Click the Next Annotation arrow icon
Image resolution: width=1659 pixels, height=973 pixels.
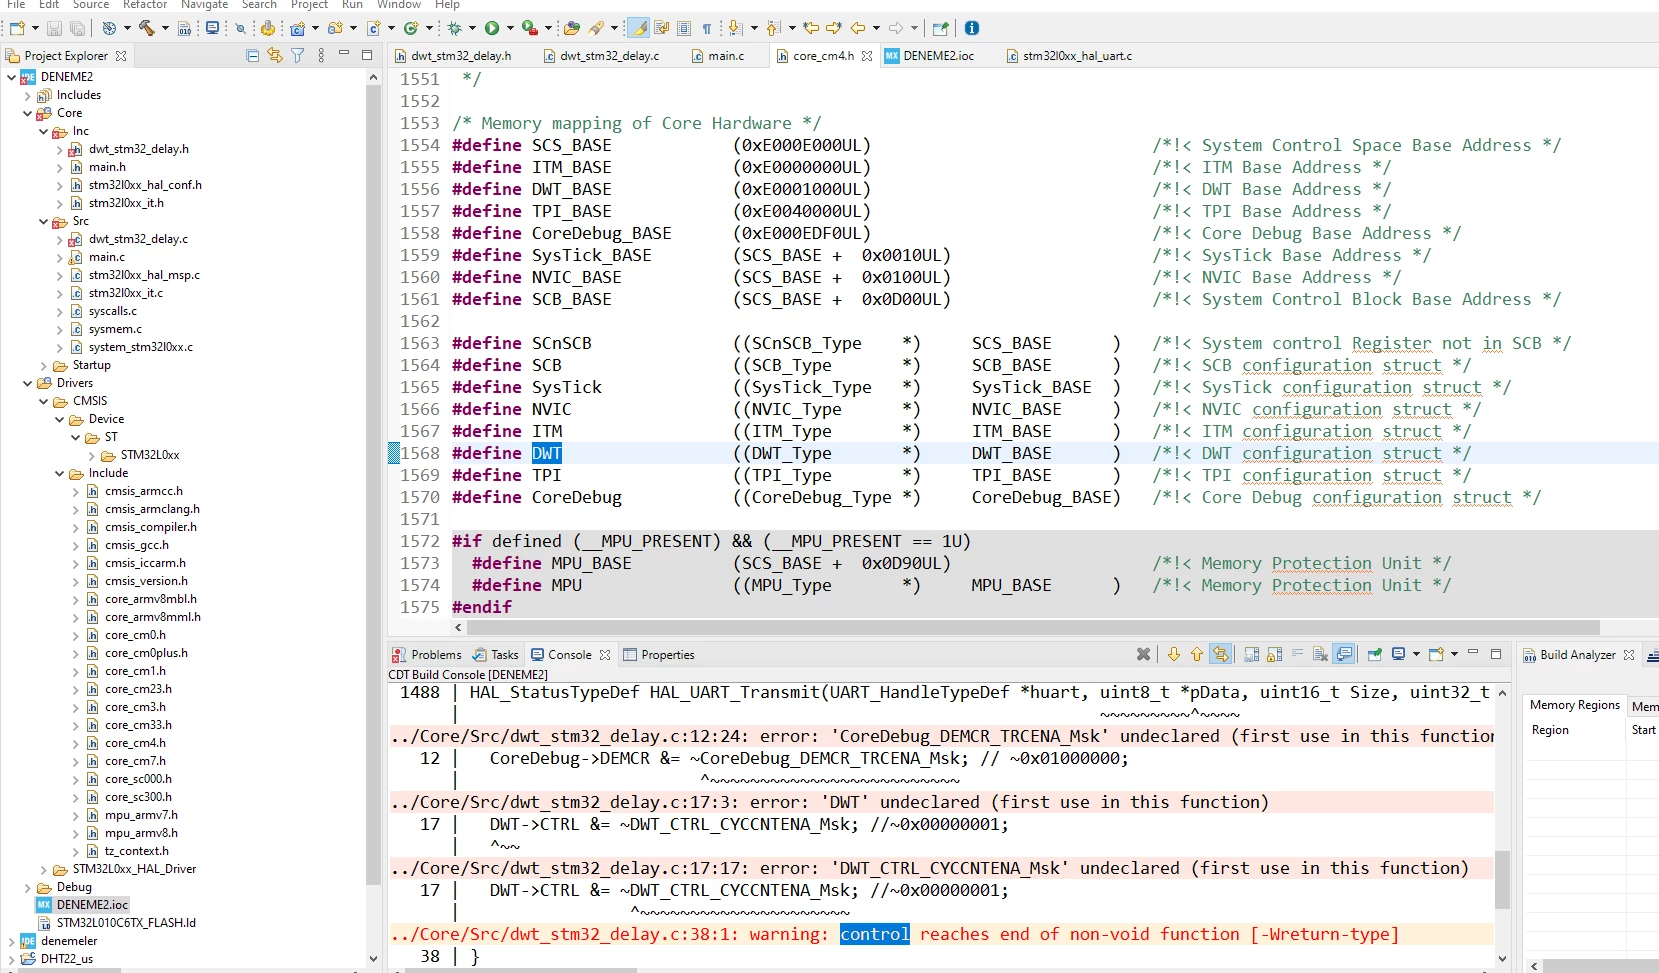(x=735, y=28)
